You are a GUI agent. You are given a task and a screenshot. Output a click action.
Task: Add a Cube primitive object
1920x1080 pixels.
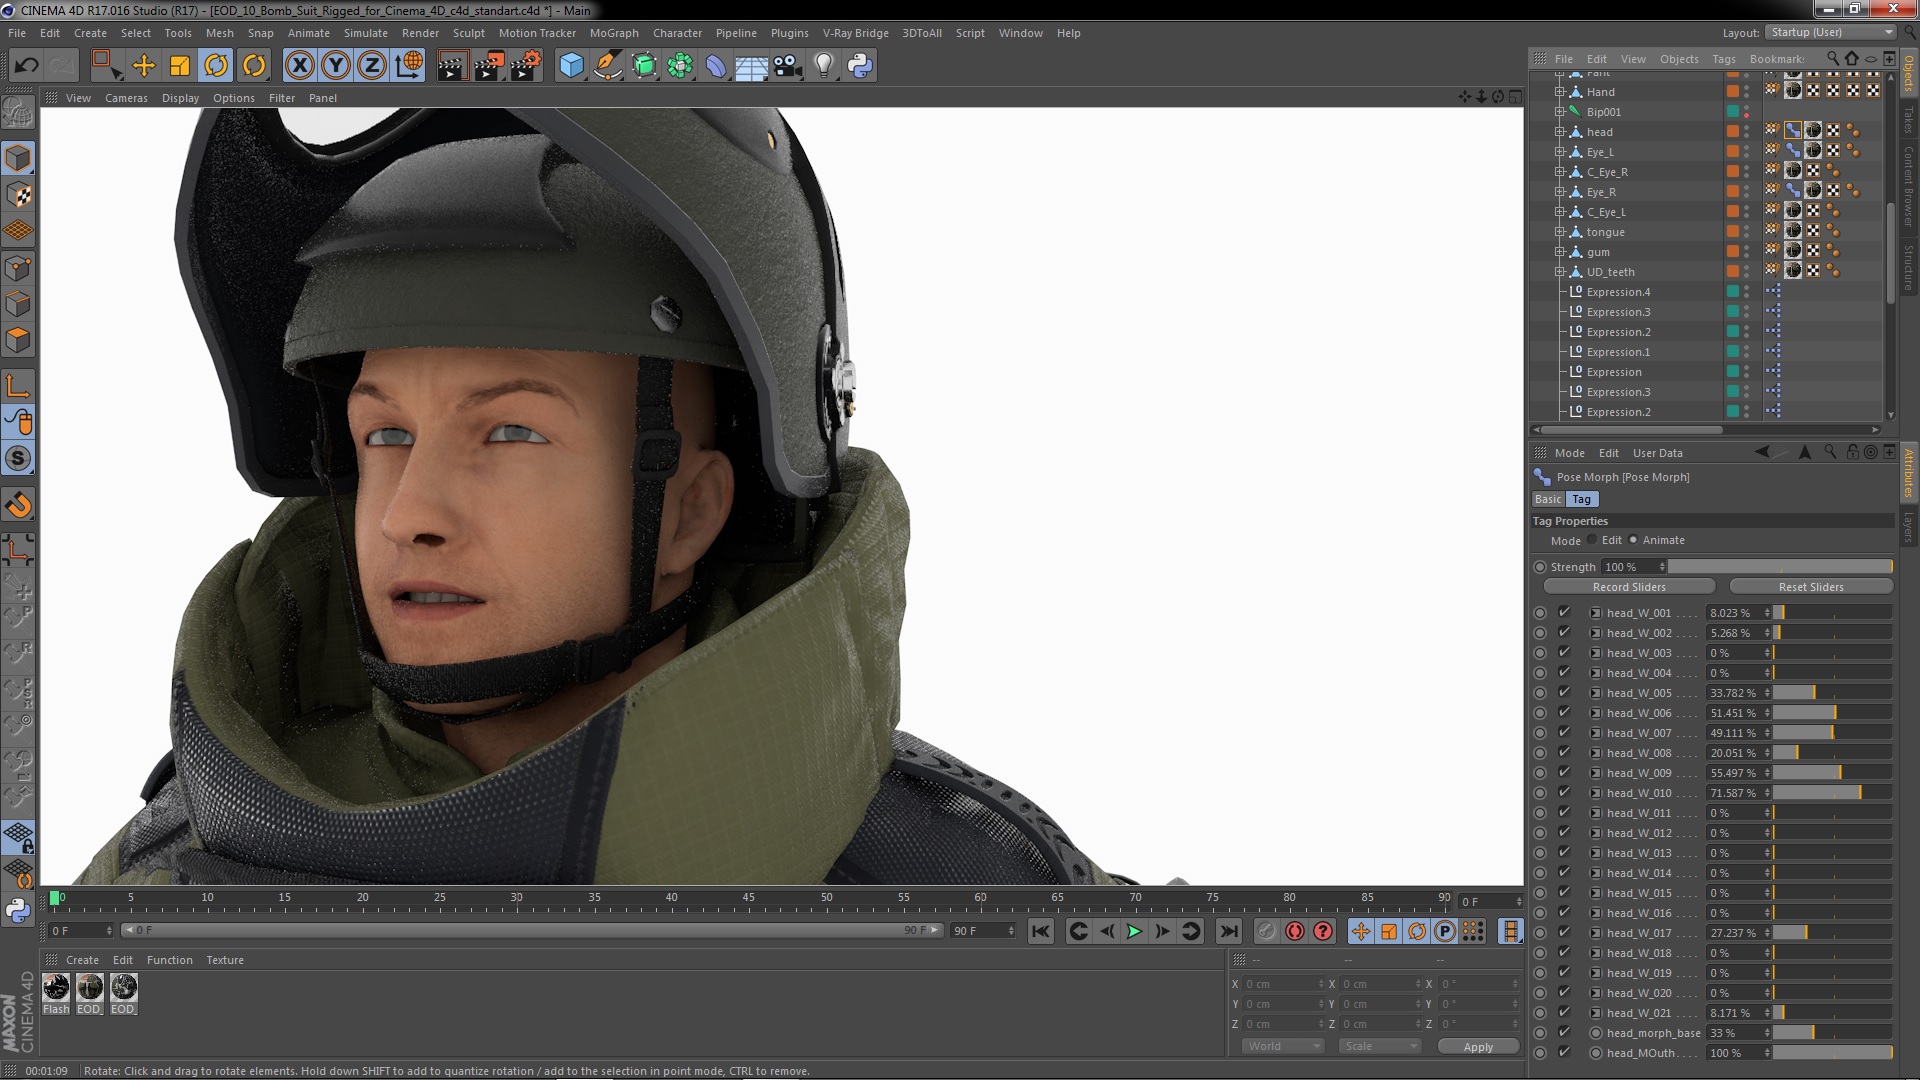[x=571, y=66]
